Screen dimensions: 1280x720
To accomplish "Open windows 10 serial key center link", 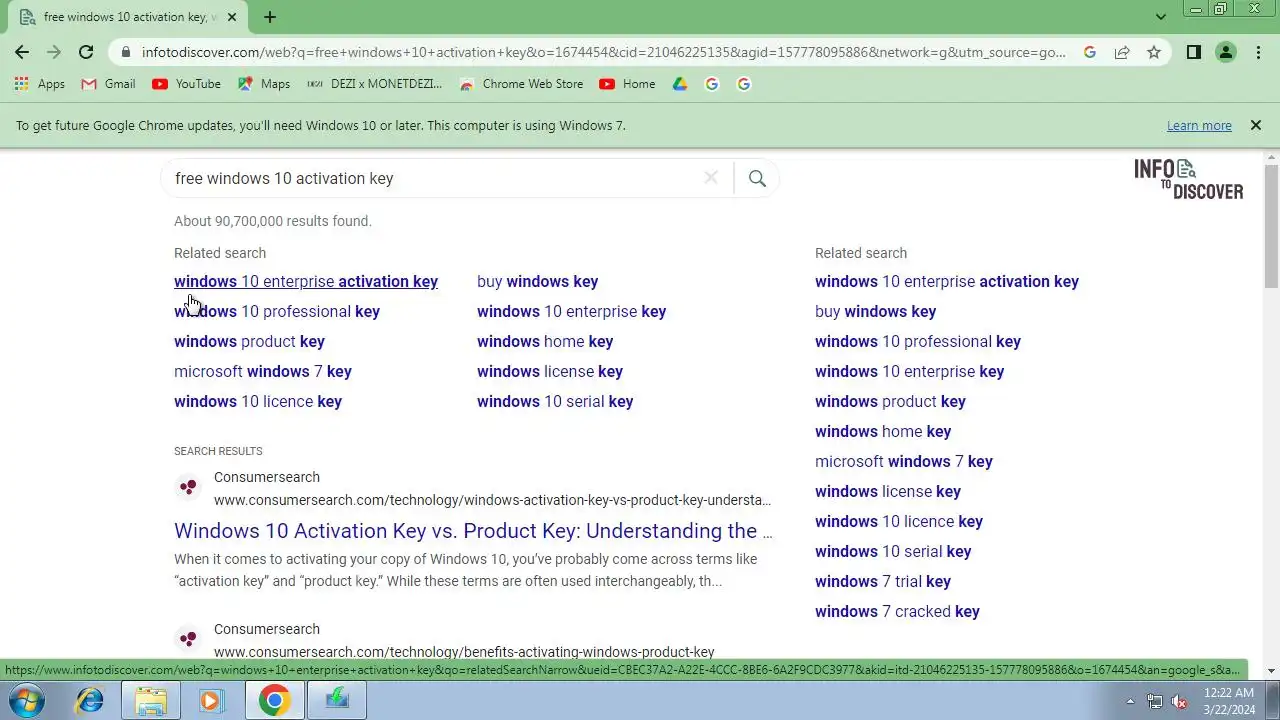I will pyautogui.click(x=555, y=402).
